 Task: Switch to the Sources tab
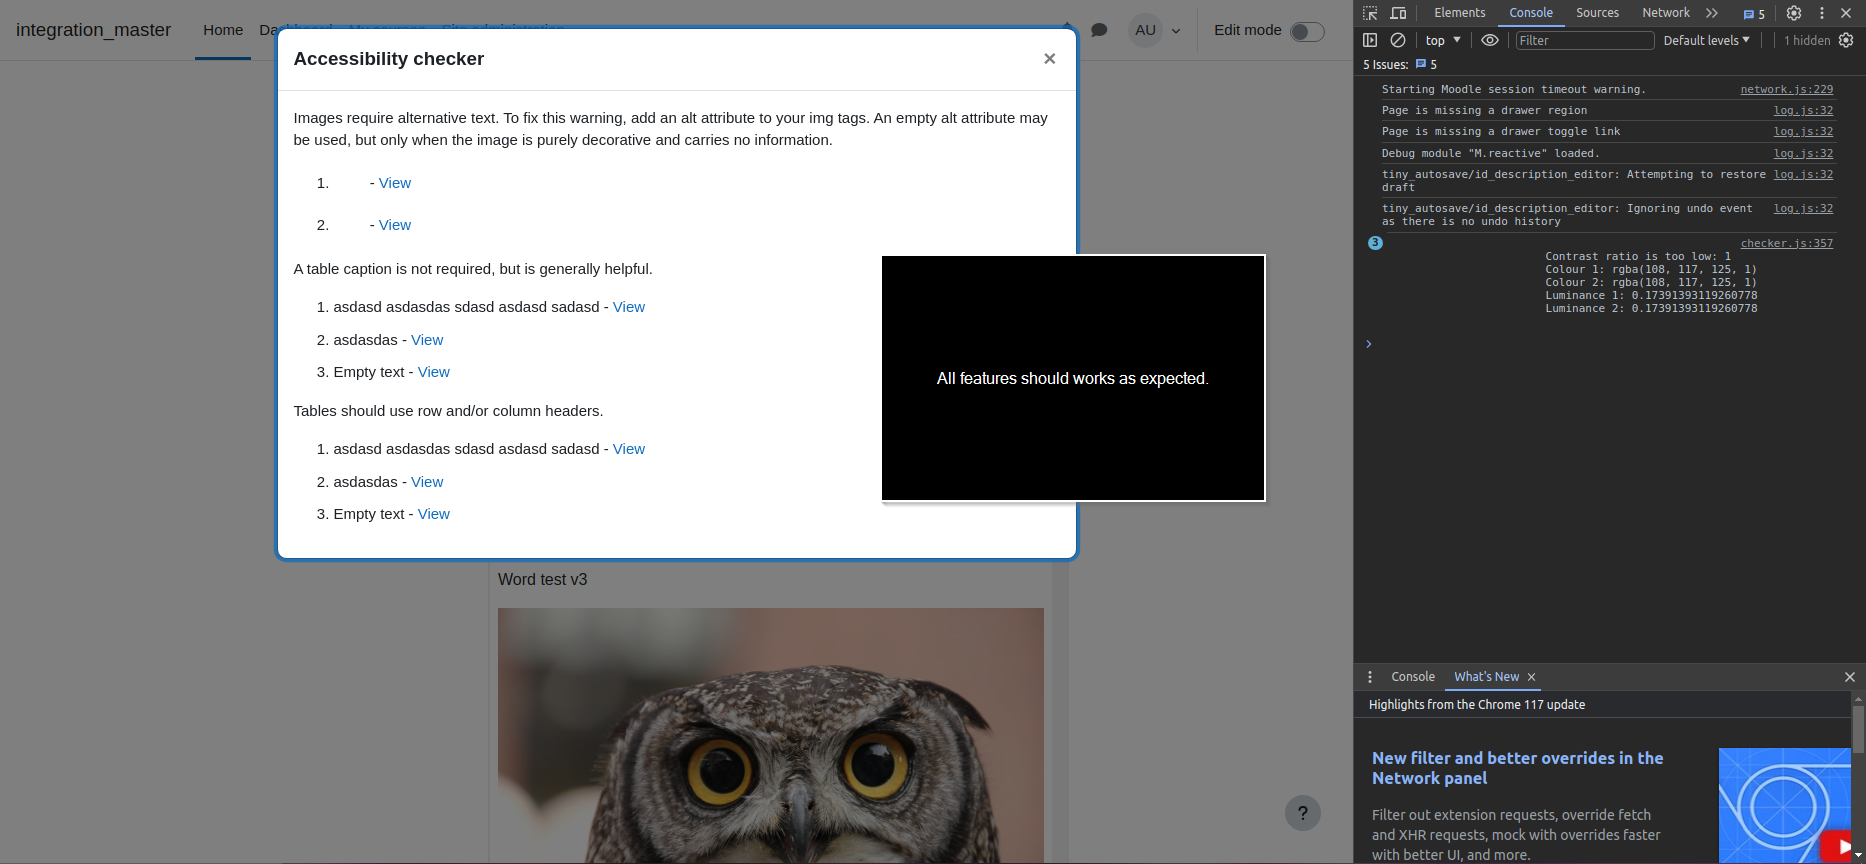click(x=1597, y=13)
